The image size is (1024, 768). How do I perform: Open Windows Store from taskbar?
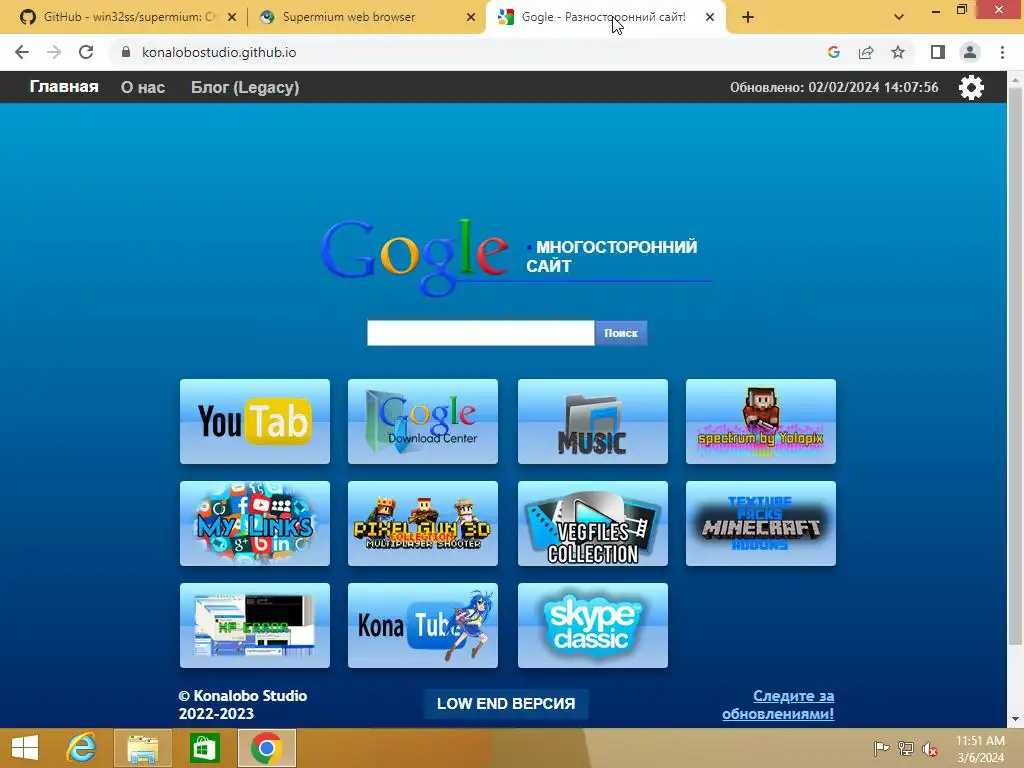[204, 748]
